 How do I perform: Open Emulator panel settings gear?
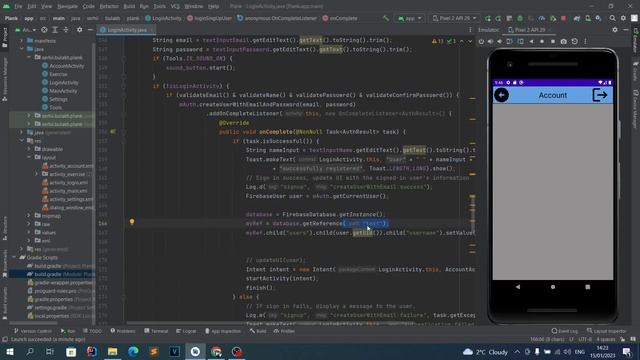coord(615,30)
